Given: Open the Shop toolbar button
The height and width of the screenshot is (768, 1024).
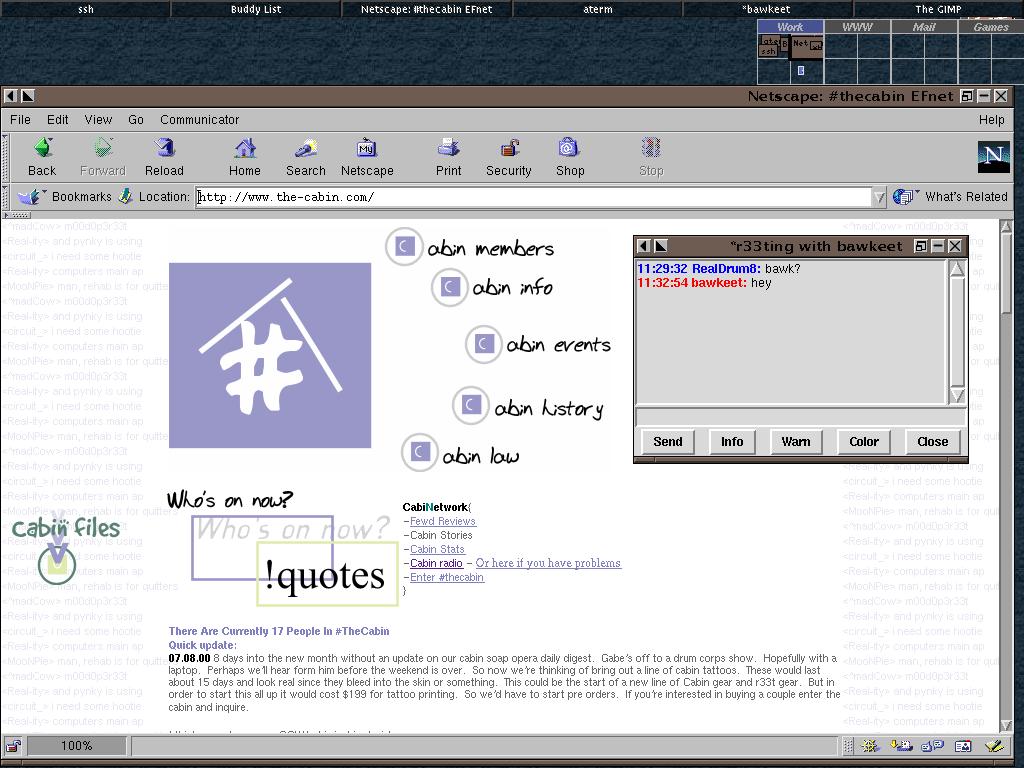Looking at the screenshot, I should click(x=570, y=157).
